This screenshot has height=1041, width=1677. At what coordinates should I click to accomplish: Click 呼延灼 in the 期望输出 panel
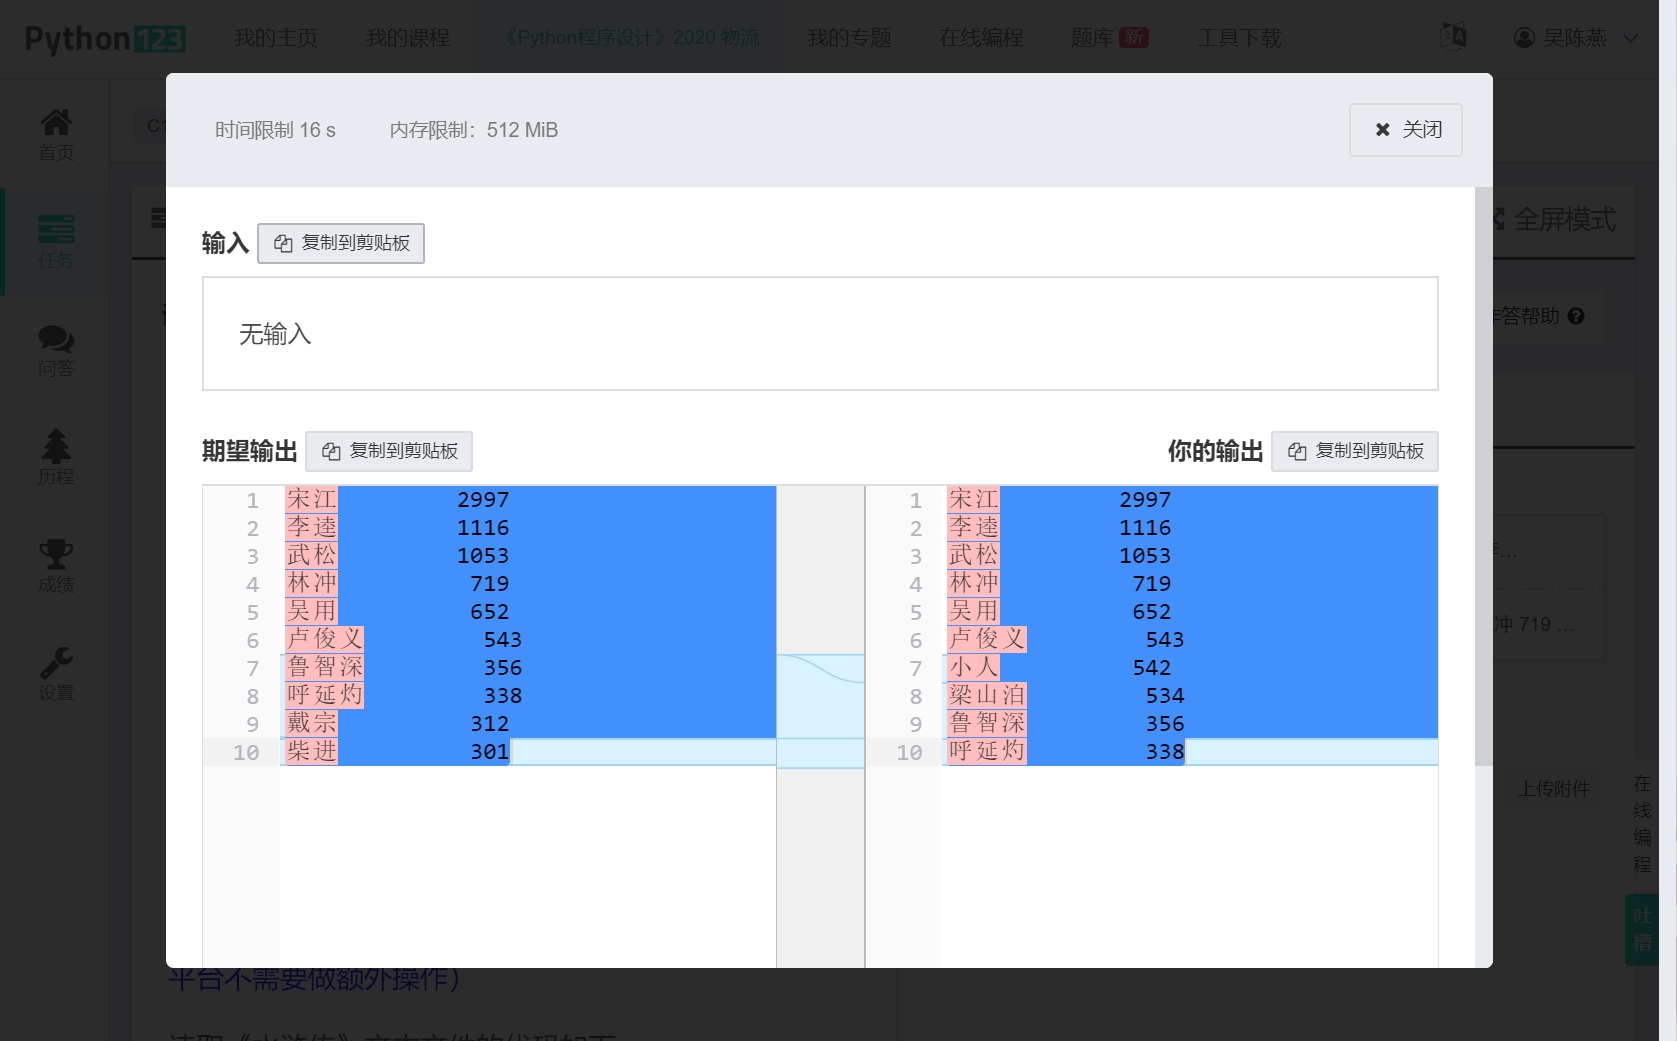(324, 695)
